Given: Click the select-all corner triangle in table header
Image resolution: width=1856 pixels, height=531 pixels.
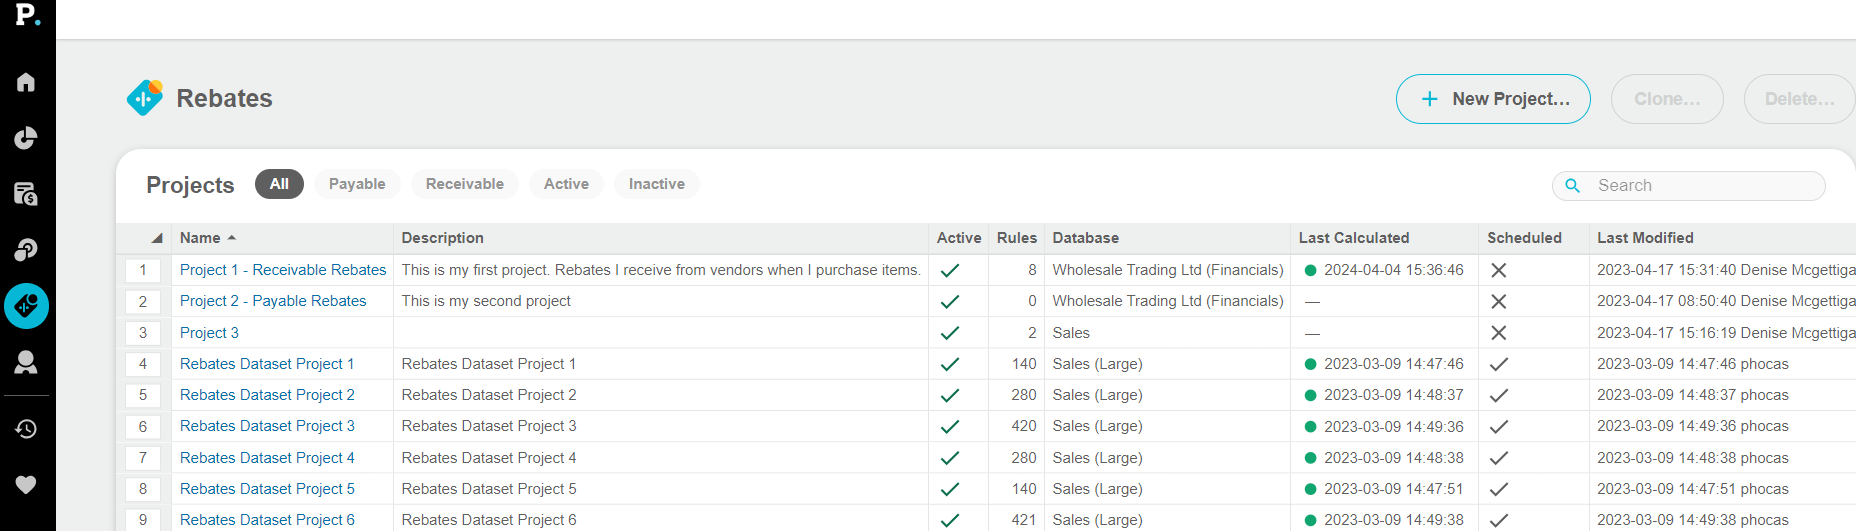Looking at the screenshot, I should tap(156, 238).
